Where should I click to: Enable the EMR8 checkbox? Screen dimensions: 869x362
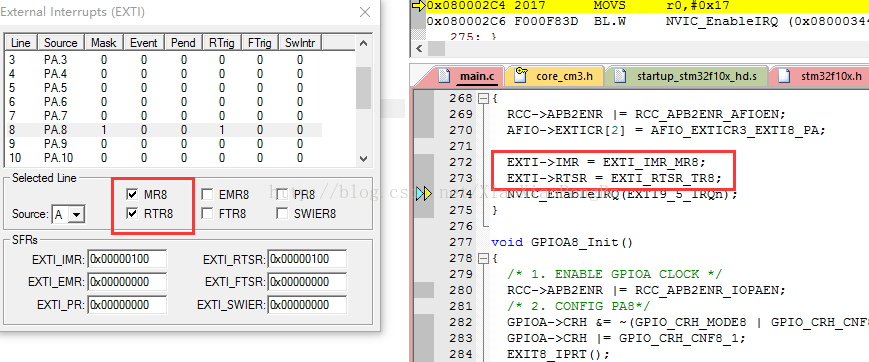(x=207, y=195)
